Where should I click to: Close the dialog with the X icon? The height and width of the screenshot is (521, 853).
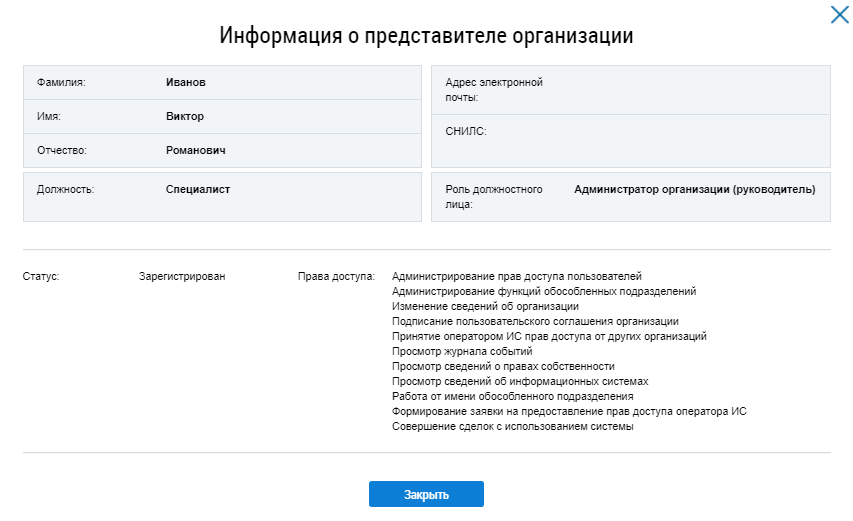click(838, 15)
